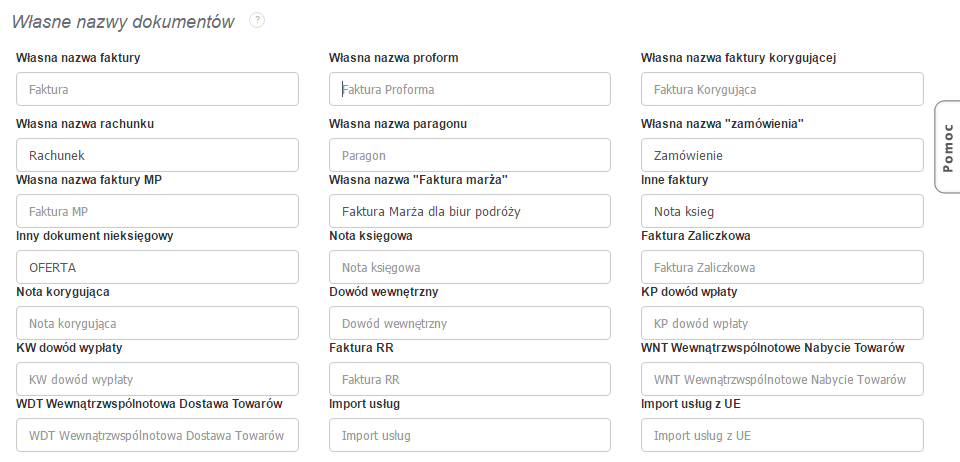The image size is (960, 462).
Task: Click the Inne faktury input field
Action: coord(782,211)
